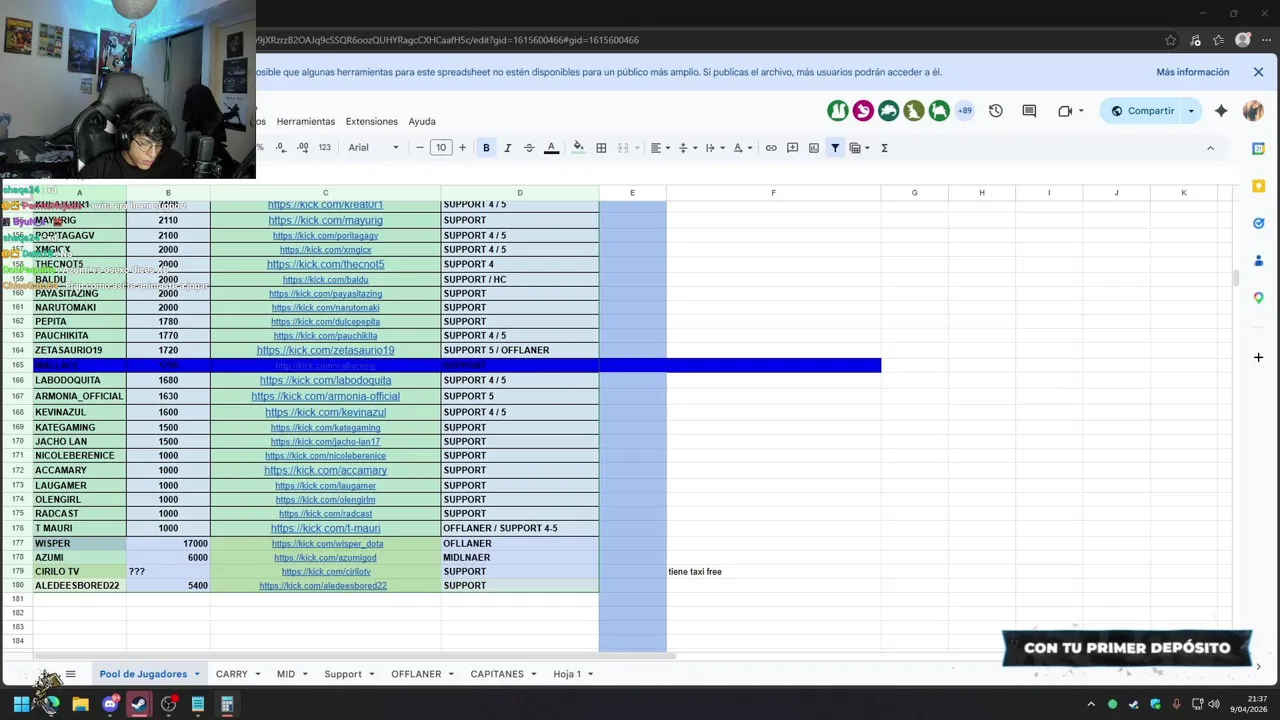Open Google Tasks side panel icon

tap(1259, 223)
